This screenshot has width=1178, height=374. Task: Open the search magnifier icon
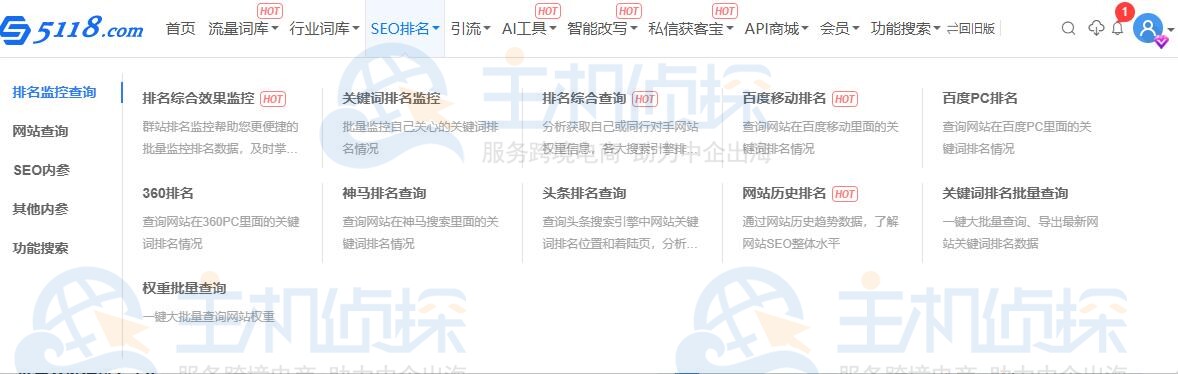tap(1068, 29)
